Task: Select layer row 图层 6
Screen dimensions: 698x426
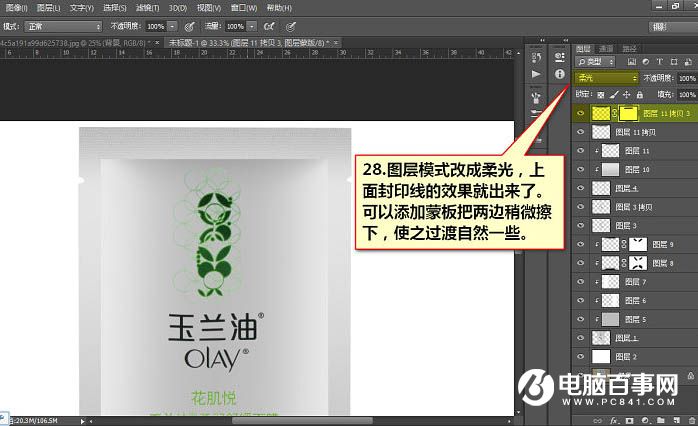Action: (x=635, y=300)
